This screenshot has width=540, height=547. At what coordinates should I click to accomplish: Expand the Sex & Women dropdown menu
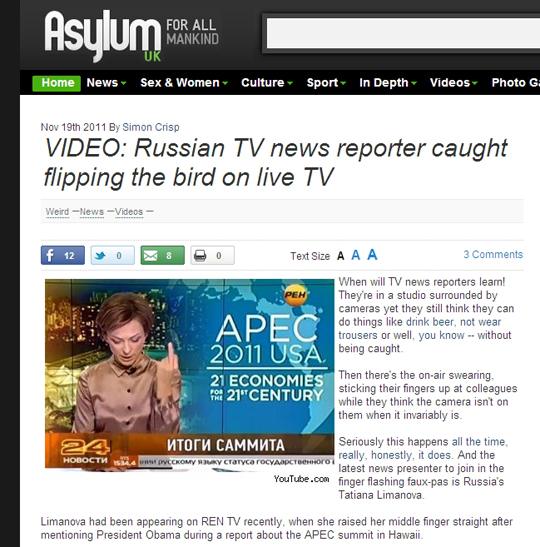pyautogui.click(x=184, y=83)
